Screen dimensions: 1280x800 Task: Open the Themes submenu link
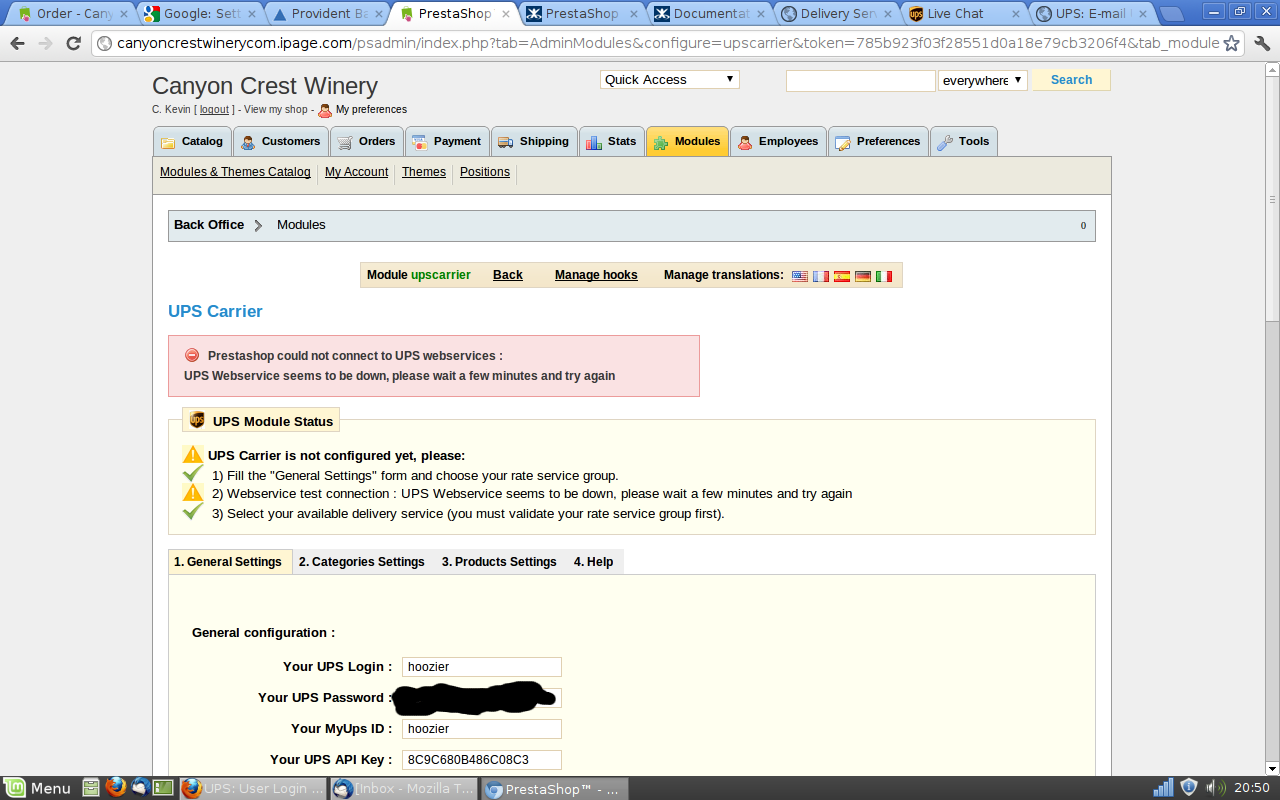[424, 172]
